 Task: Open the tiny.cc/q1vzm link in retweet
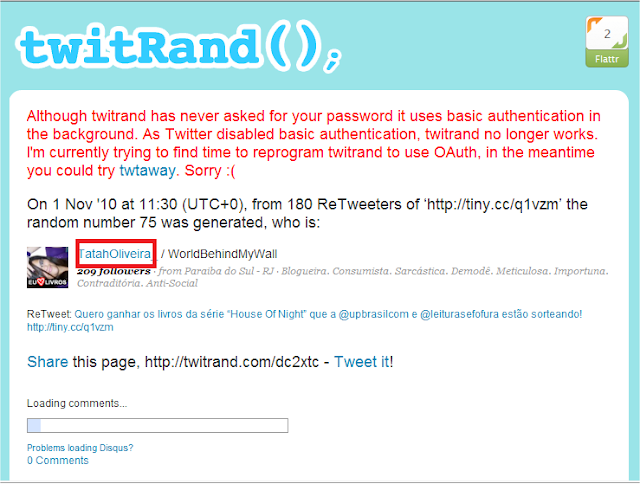(70, 327)
